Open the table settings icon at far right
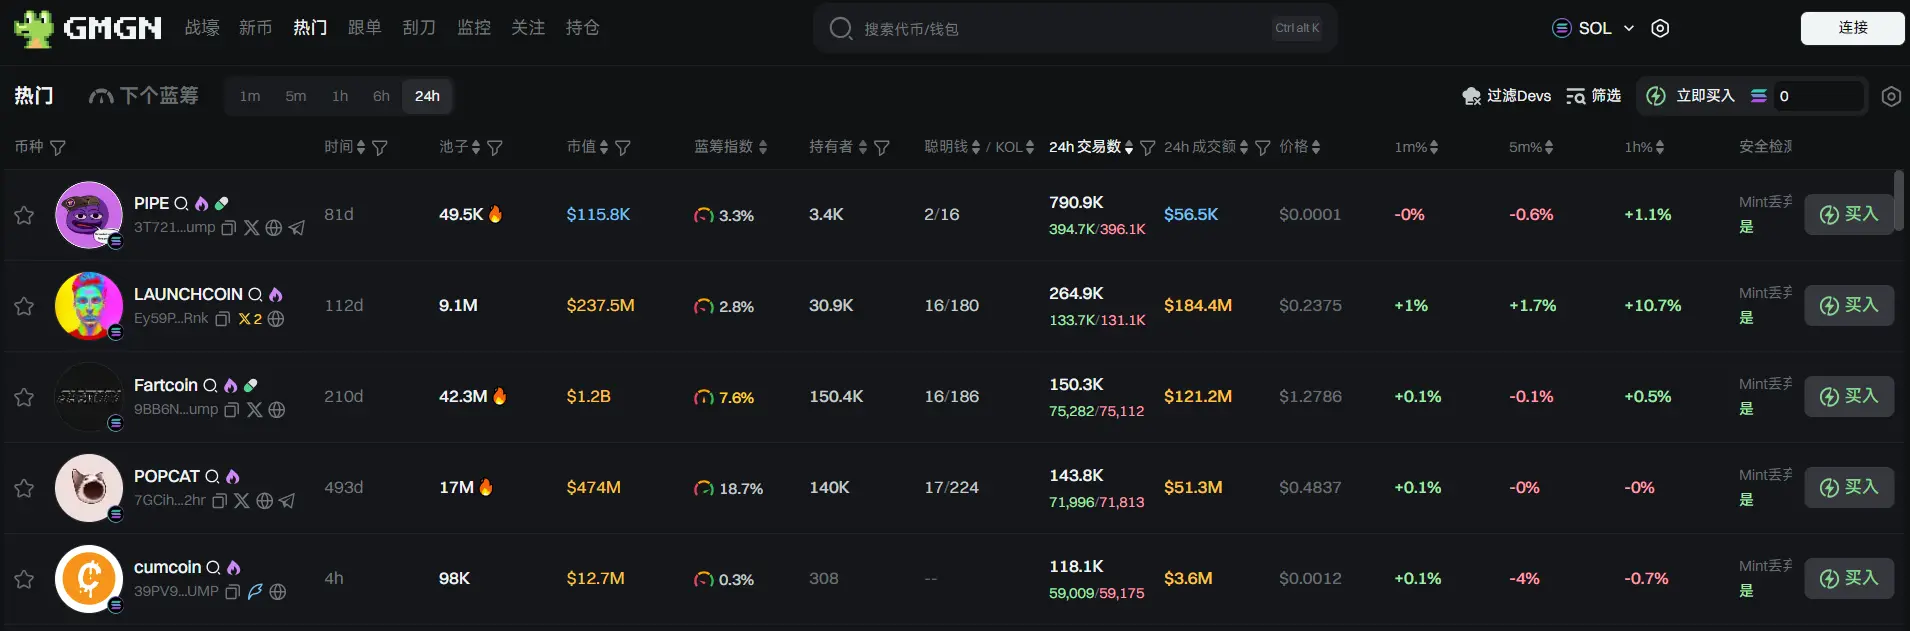1910x631 pixels. click(1890, 96)
